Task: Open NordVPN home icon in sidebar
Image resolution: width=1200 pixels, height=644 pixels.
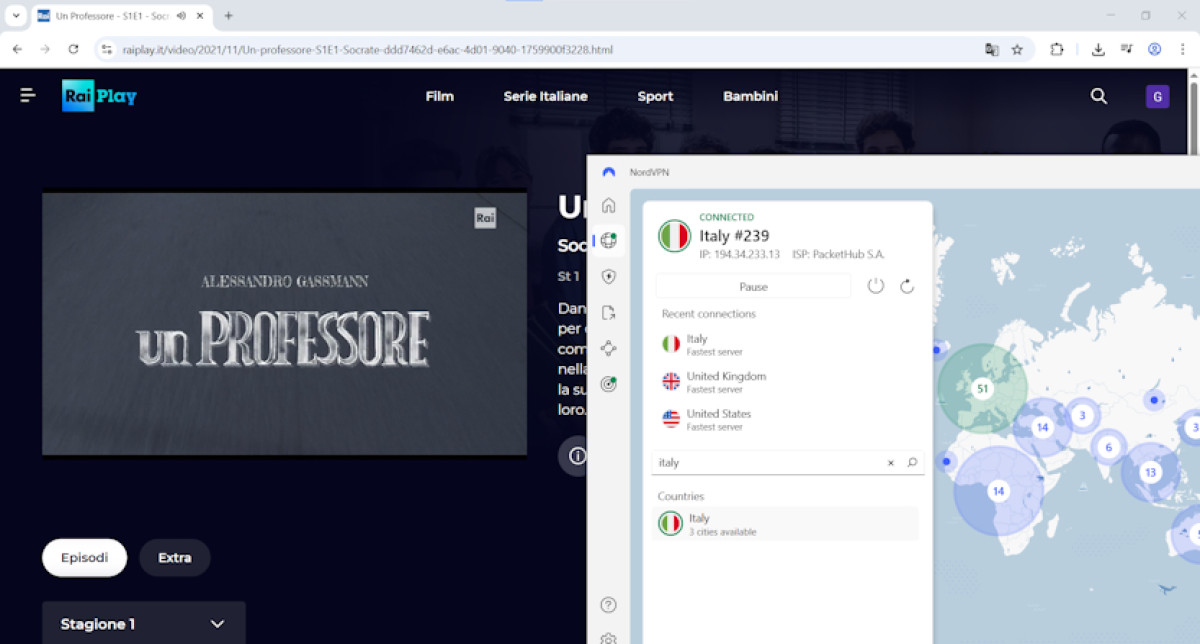Action: tap(608, 205)
